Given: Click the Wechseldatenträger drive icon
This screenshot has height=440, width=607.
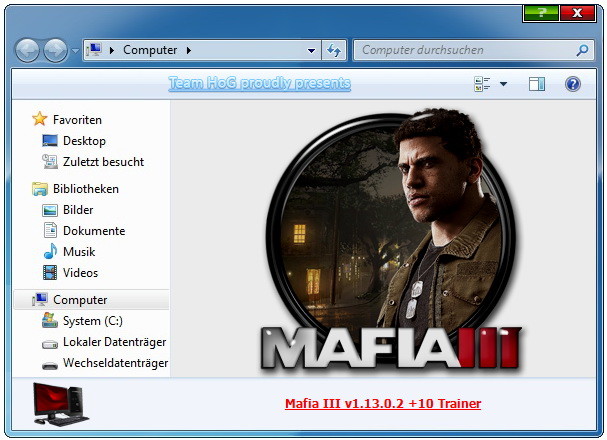Looking at the screenshot, I should (x=50, y=365).
